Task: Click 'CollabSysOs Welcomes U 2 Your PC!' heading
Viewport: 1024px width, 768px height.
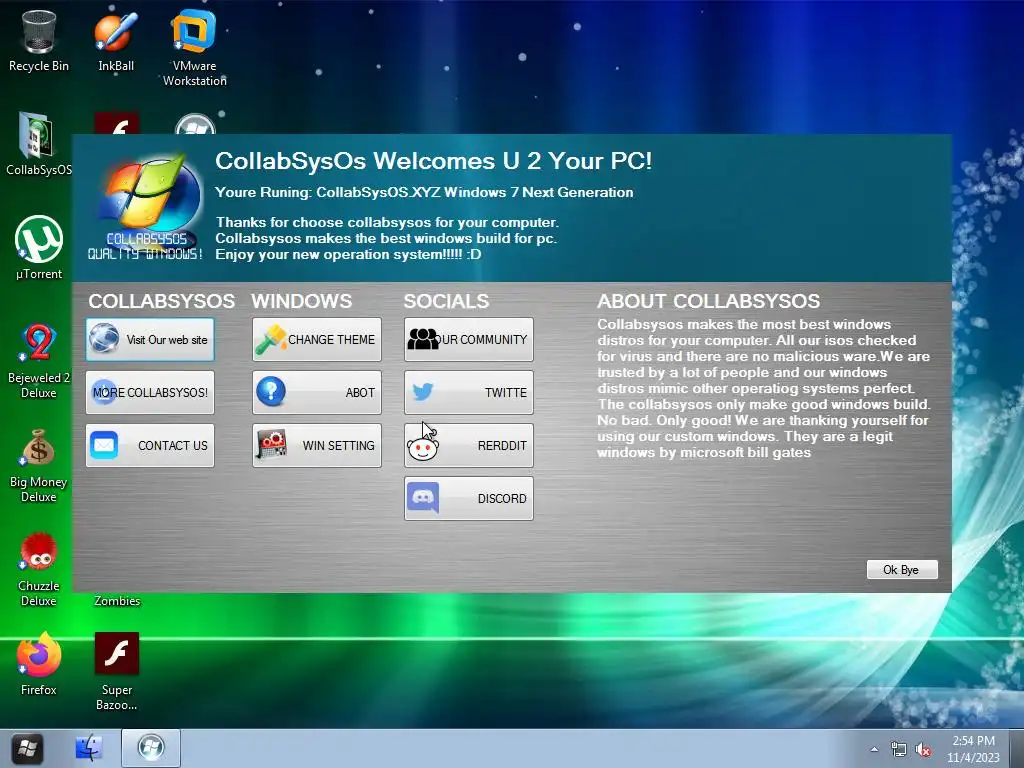Action: 434,161
